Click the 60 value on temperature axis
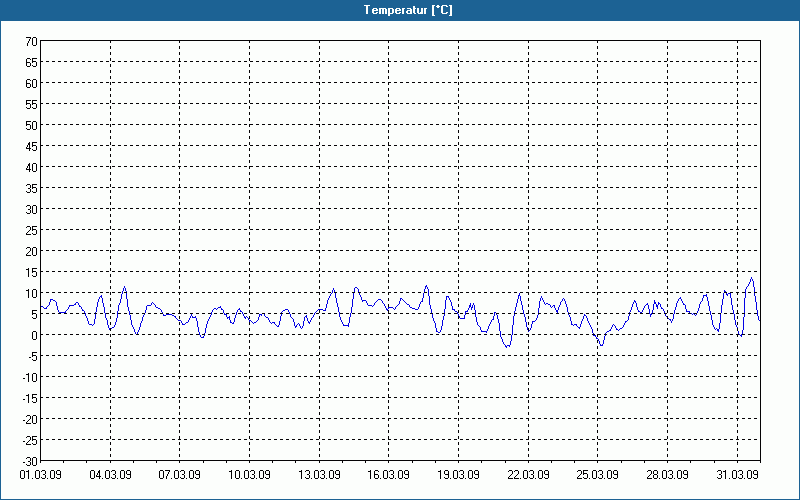 pos(32,83)
